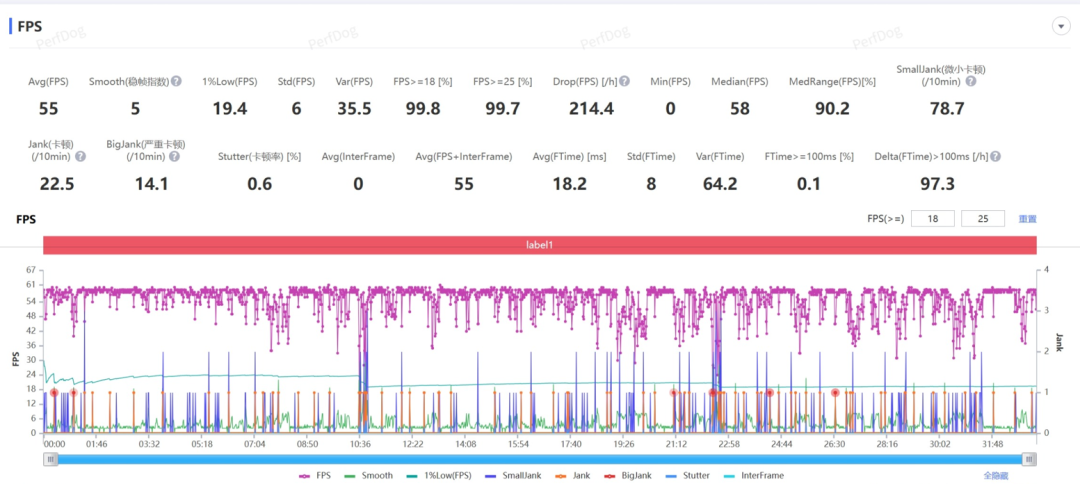The width and height of the screenshot is (1080, 484).
Task: Click the FTime>=100ms [%] label
Action: (809, 157)
